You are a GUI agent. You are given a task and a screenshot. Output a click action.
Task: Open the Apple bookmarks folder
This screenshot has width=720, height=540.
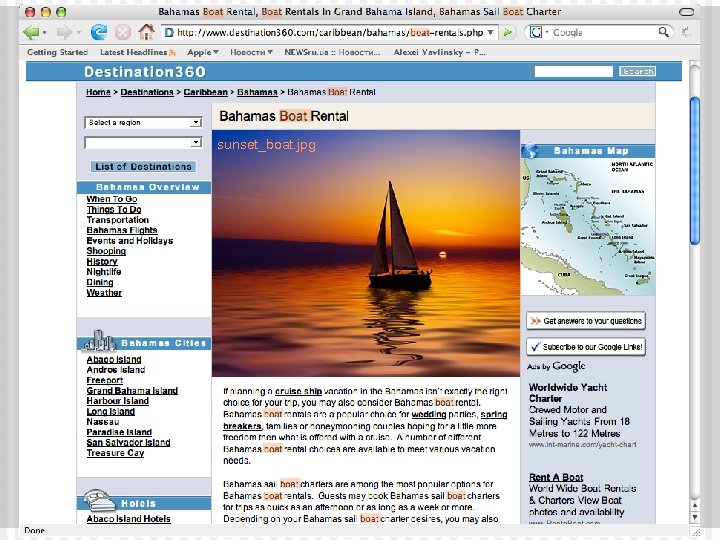click(x=202, y=52)
